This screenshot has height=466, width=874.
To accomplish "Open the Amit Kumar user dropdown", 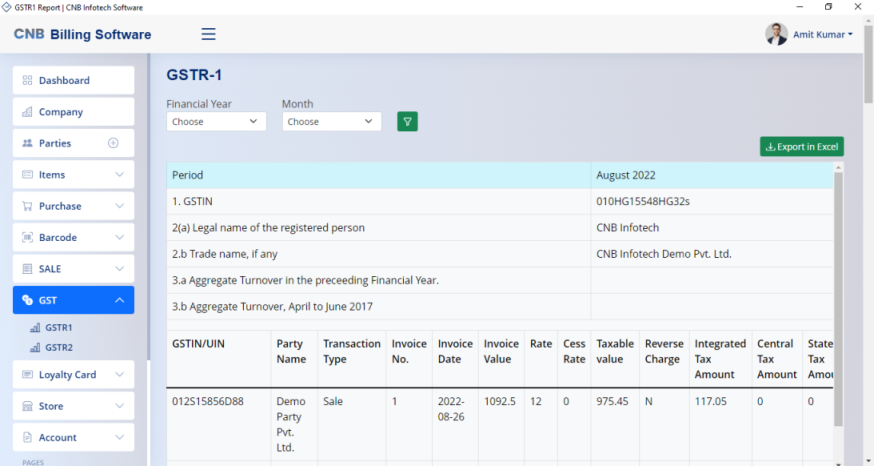I will tap(823, 34).
